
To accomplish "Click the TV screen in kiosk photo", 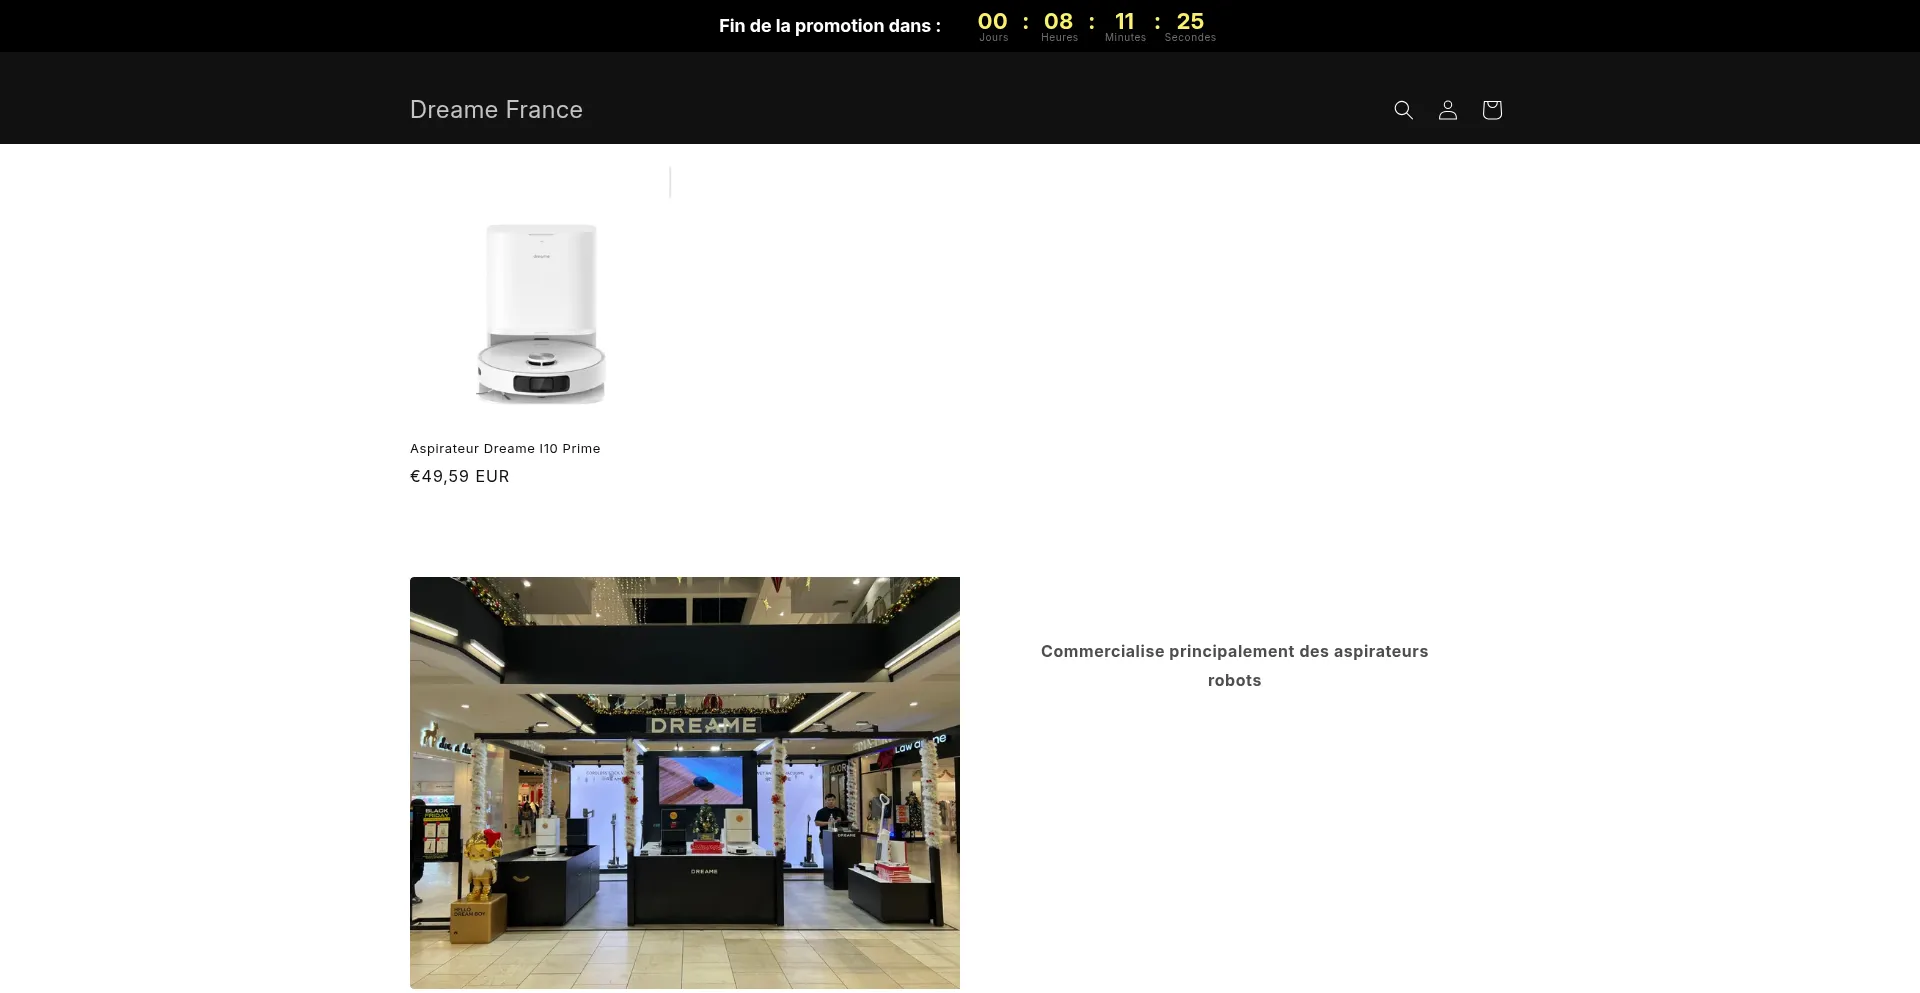I will pyautogui.click(x=700, y=779).
